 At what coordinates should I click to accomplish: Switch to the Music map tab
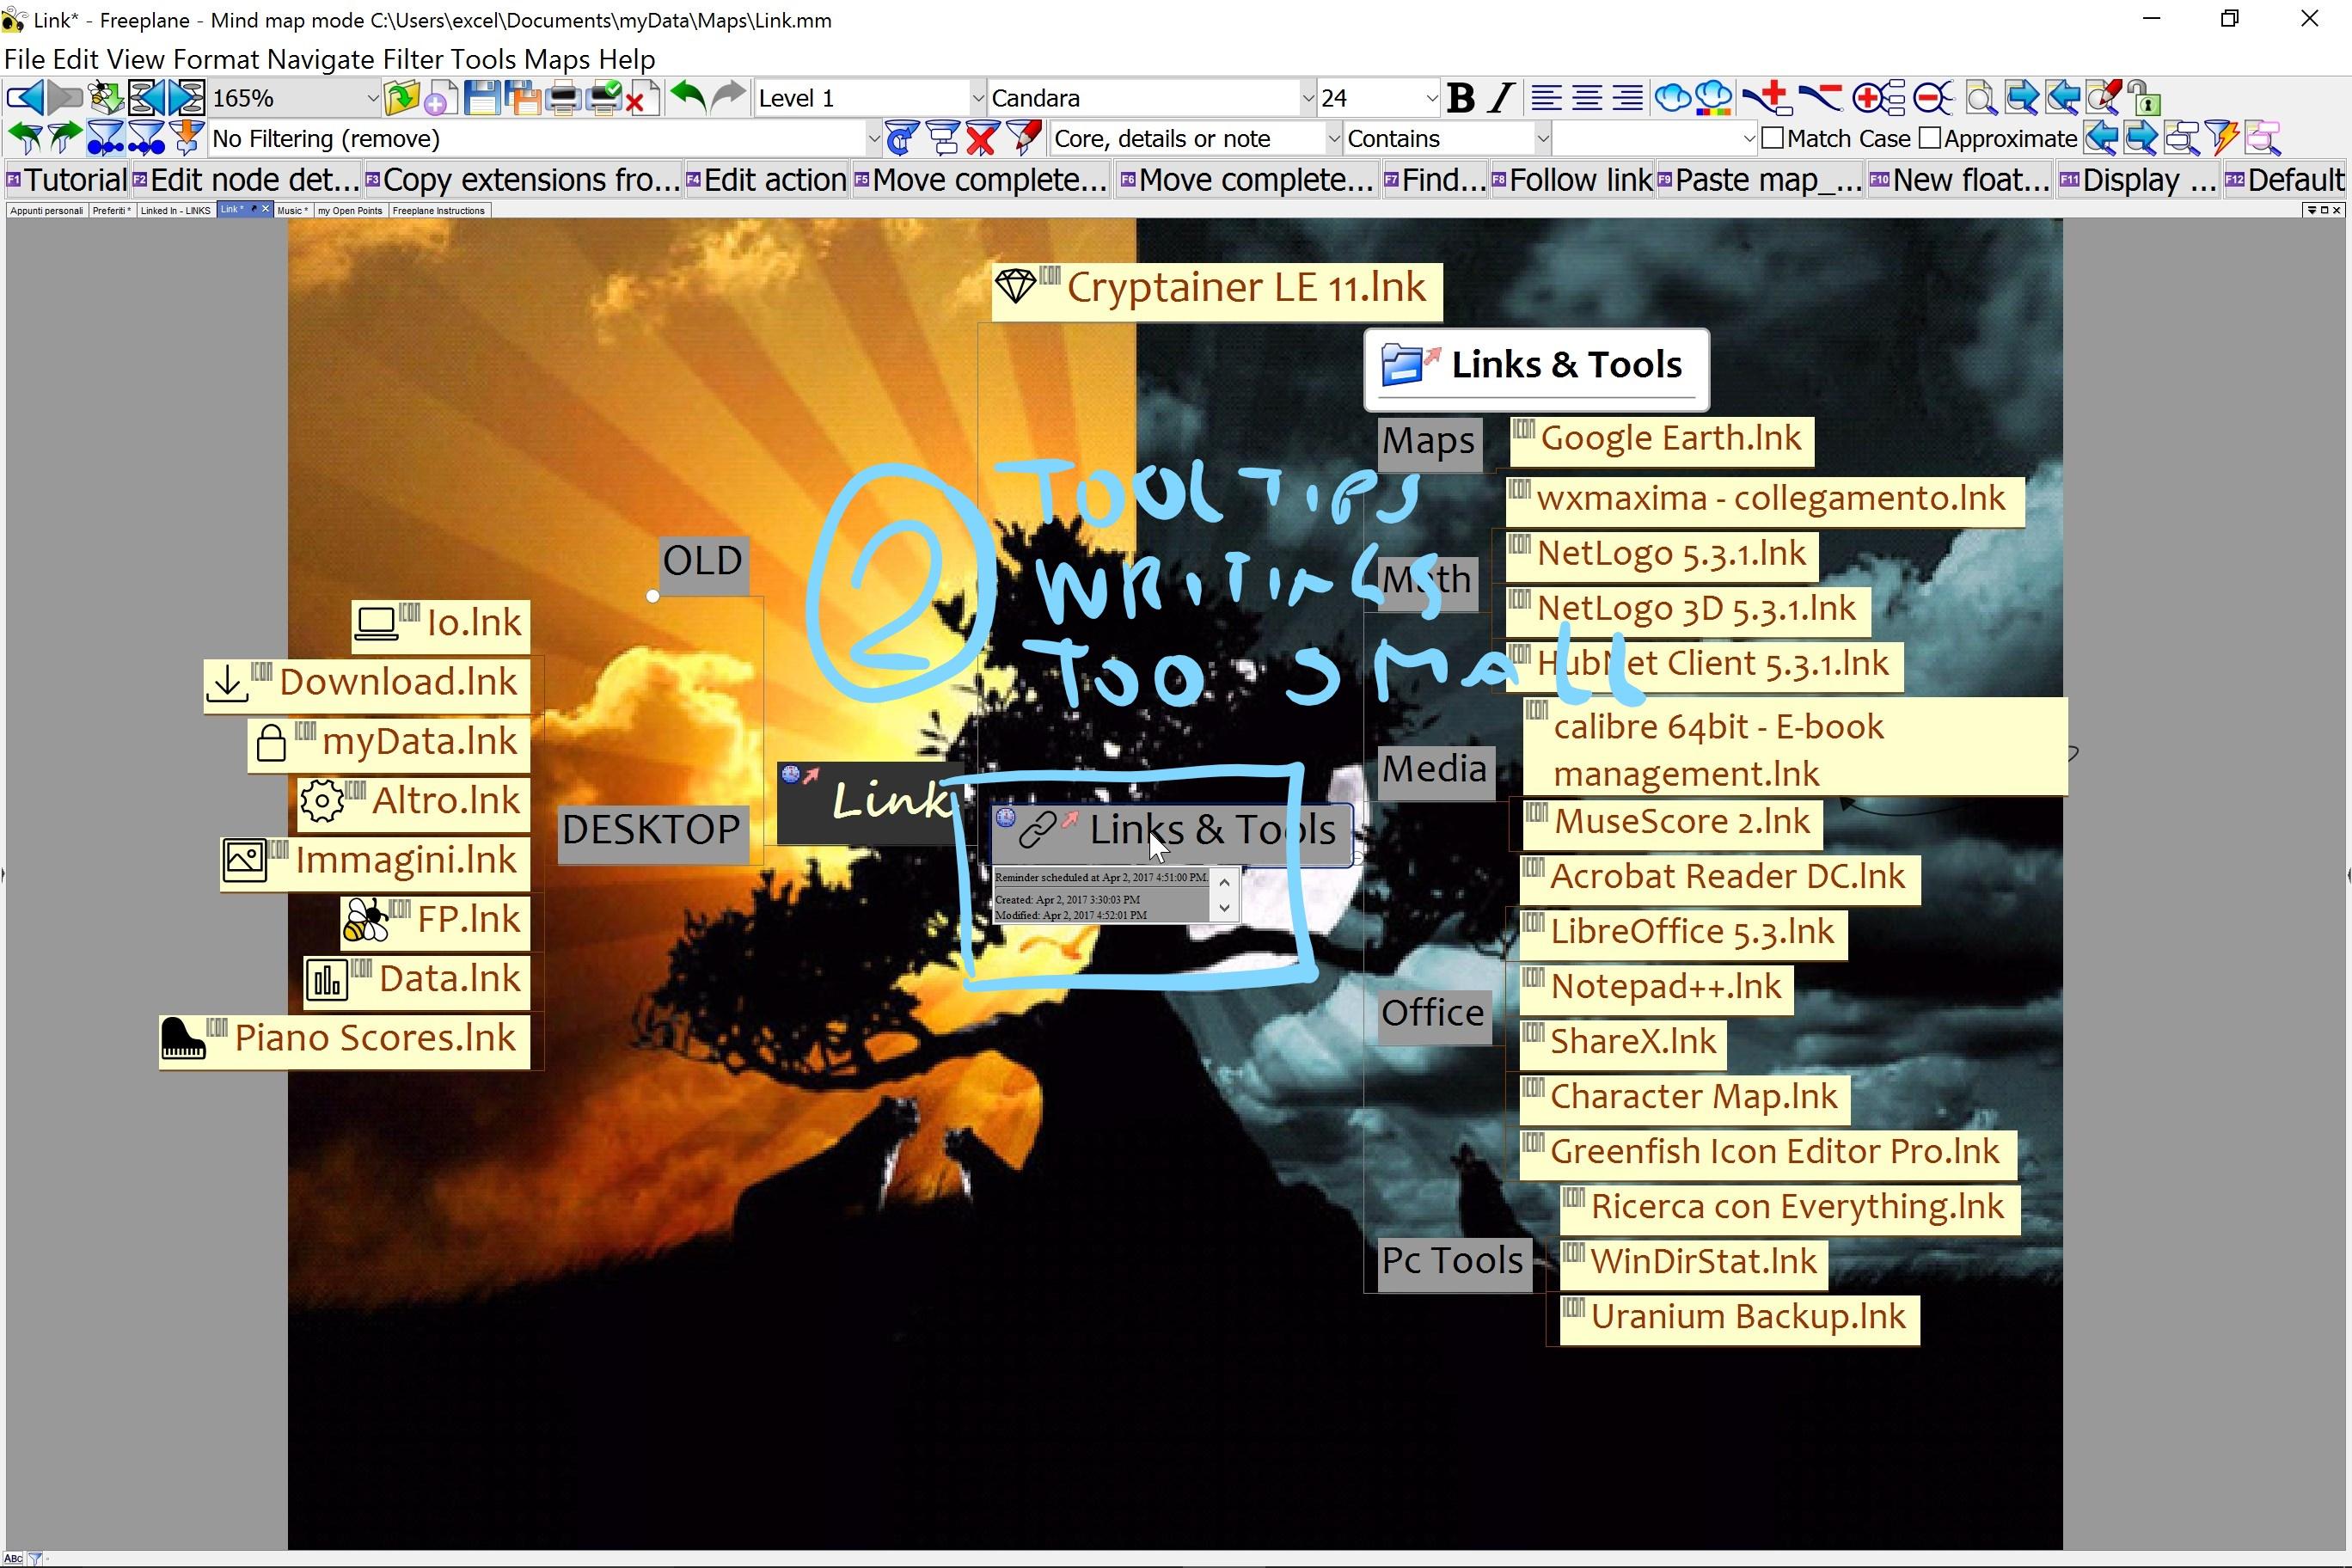[293, 210]
